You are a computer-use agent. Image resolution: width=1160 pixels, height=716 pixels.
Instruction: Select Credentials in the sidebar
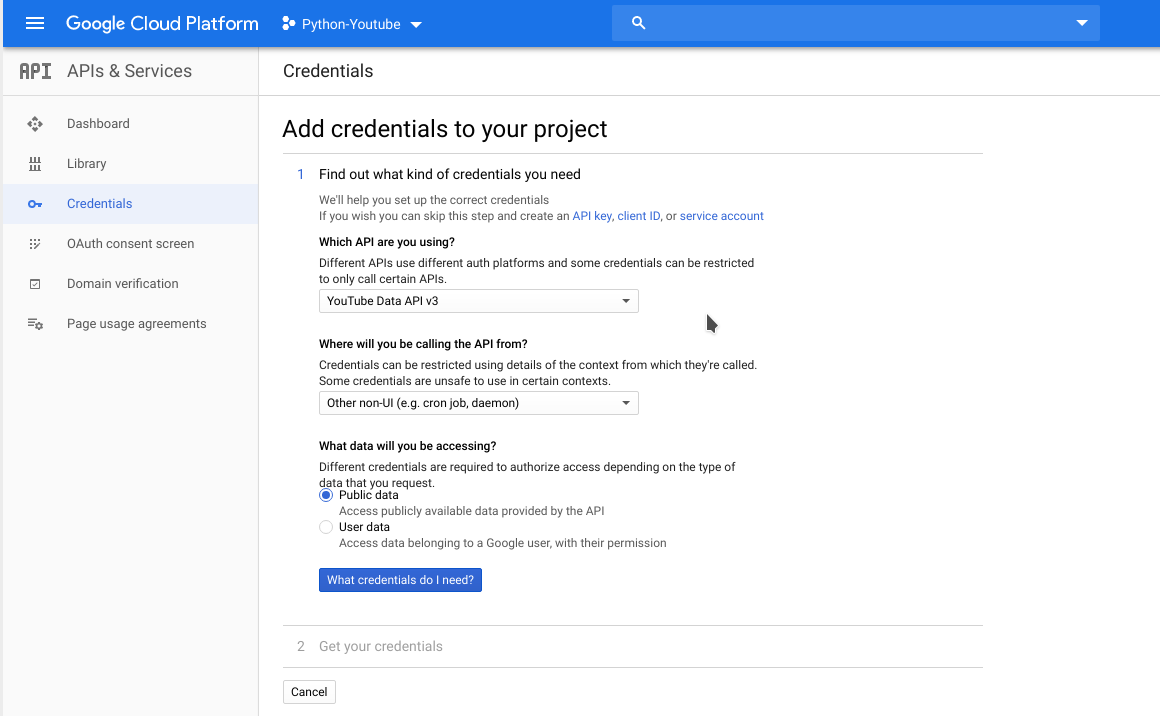tap(130, 203)
